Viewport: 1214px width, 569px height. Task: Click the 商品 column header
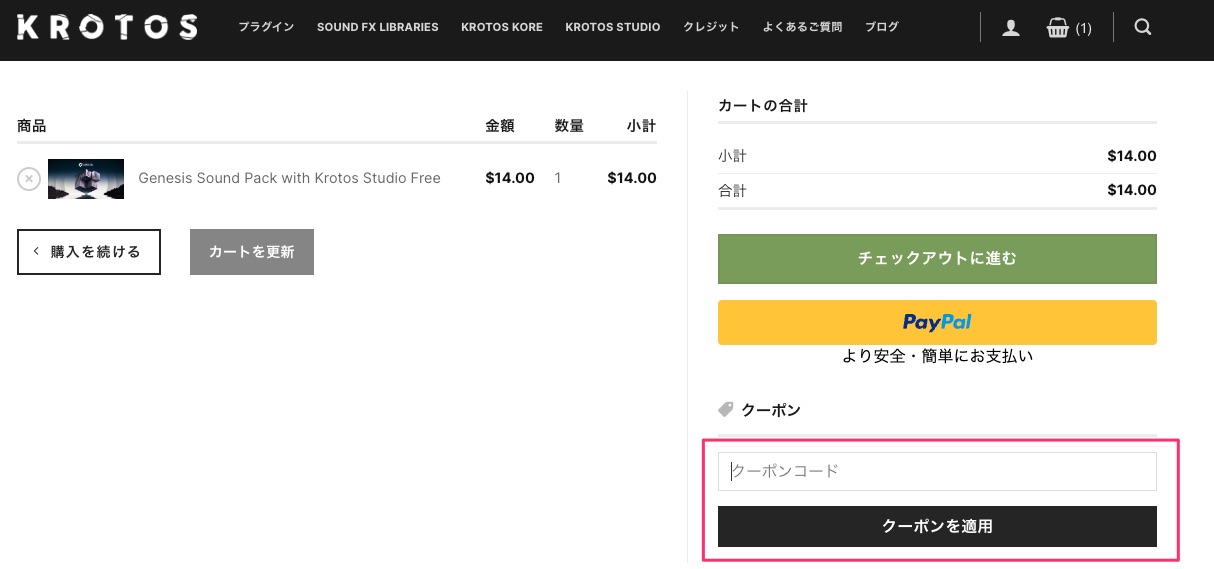pyautogui.click(x=32, y=126)
